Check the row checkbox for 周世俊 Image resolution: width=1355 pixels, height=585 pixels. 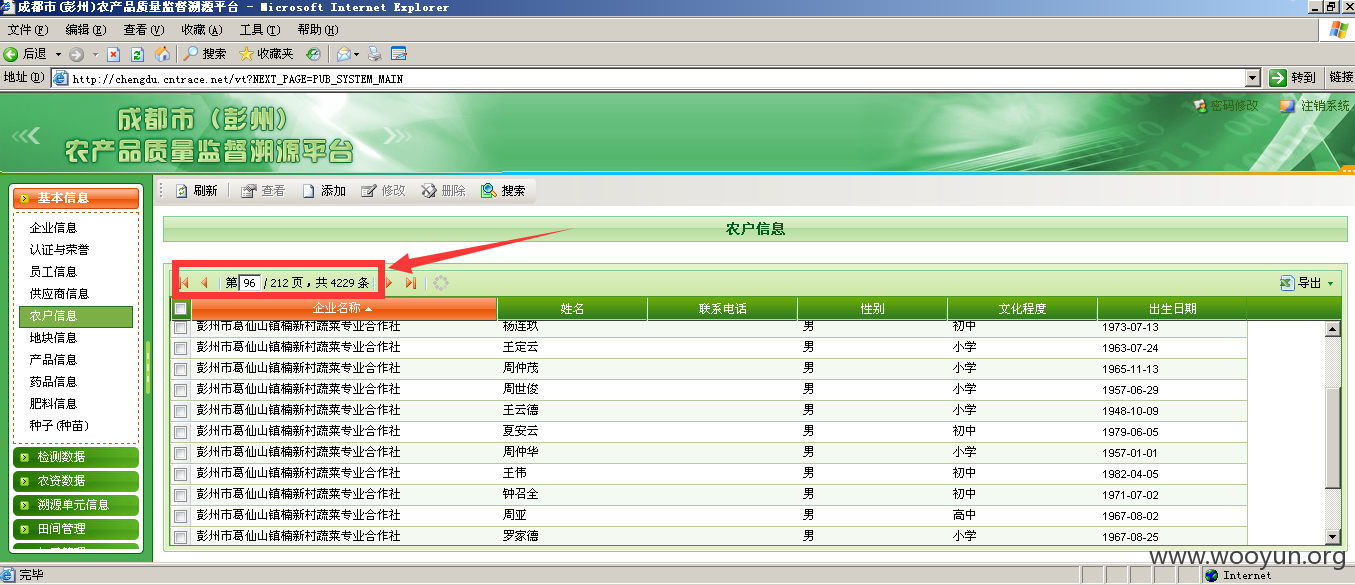(x=180, y=390)
